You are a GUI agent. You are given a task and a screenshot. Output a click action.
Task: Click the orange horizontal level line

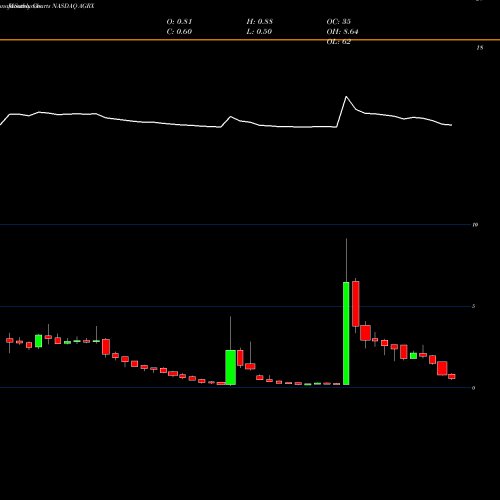250,40
